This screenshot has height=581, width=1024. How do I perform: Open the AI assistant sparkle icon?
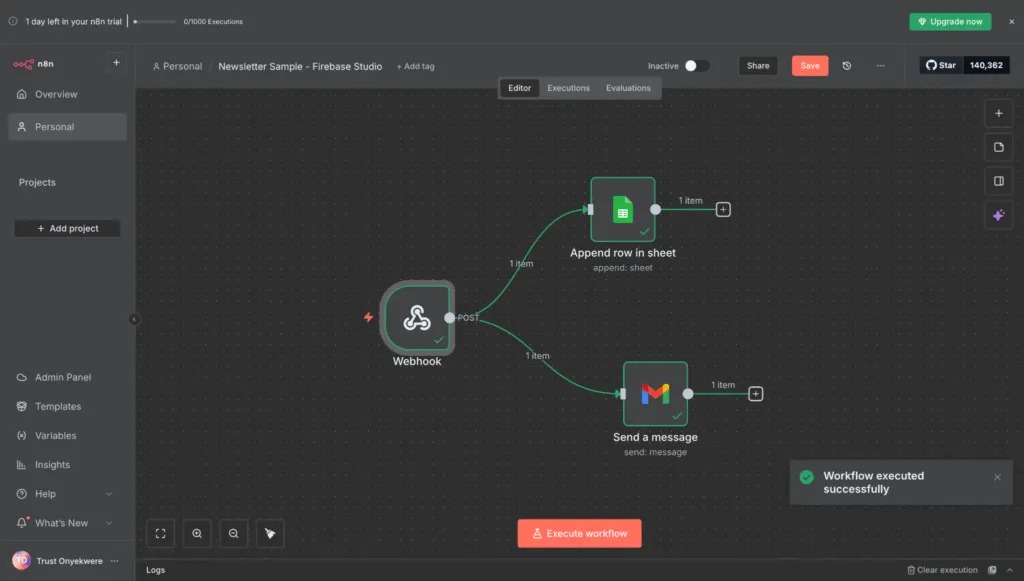point(998,215)
